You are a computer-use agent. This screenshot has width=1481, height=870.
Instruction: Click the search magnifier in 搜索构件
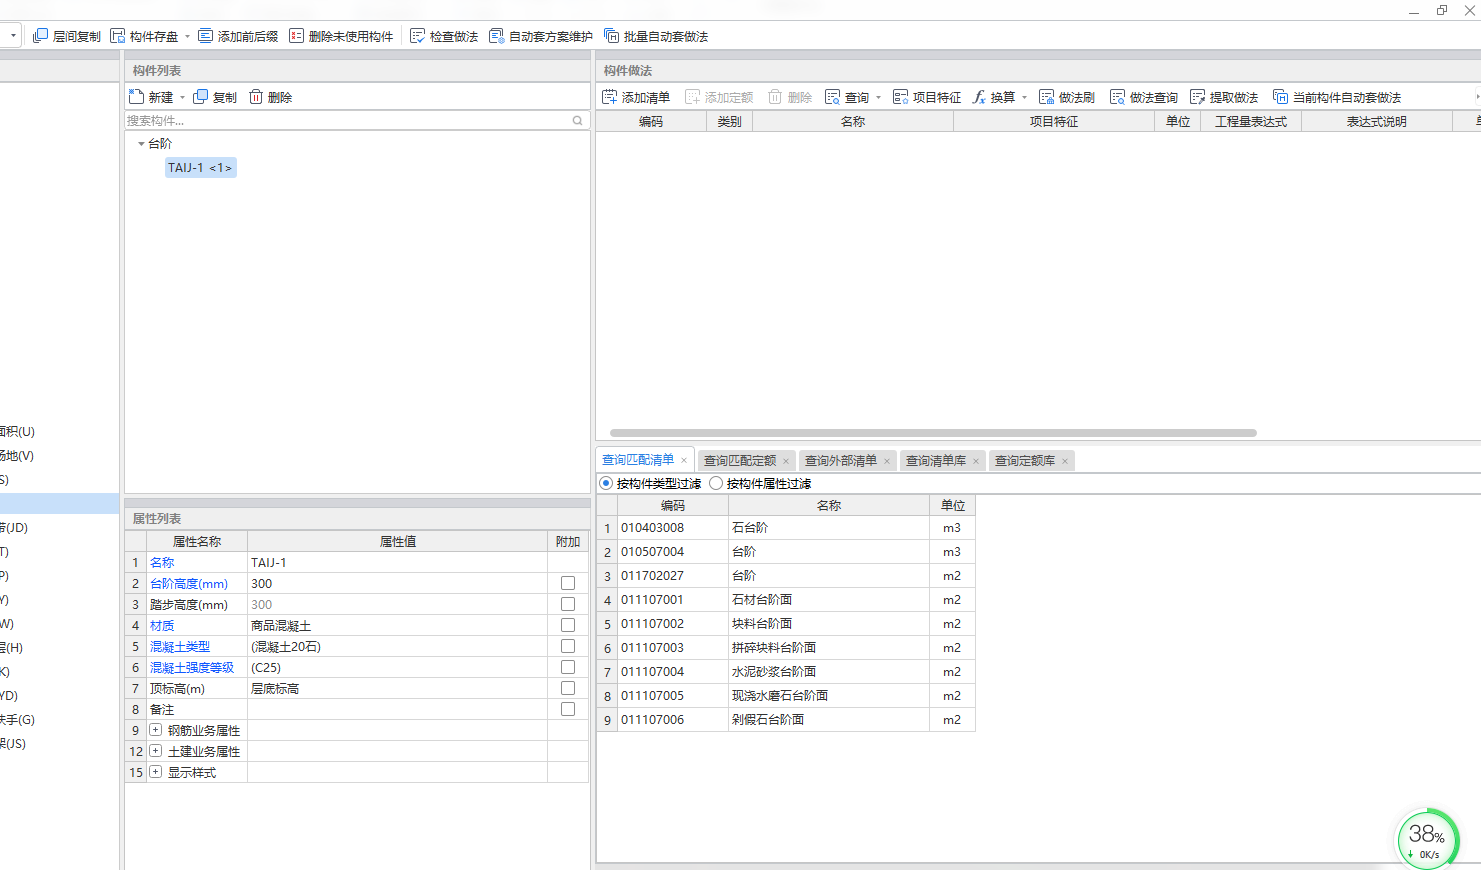(578, 121)
